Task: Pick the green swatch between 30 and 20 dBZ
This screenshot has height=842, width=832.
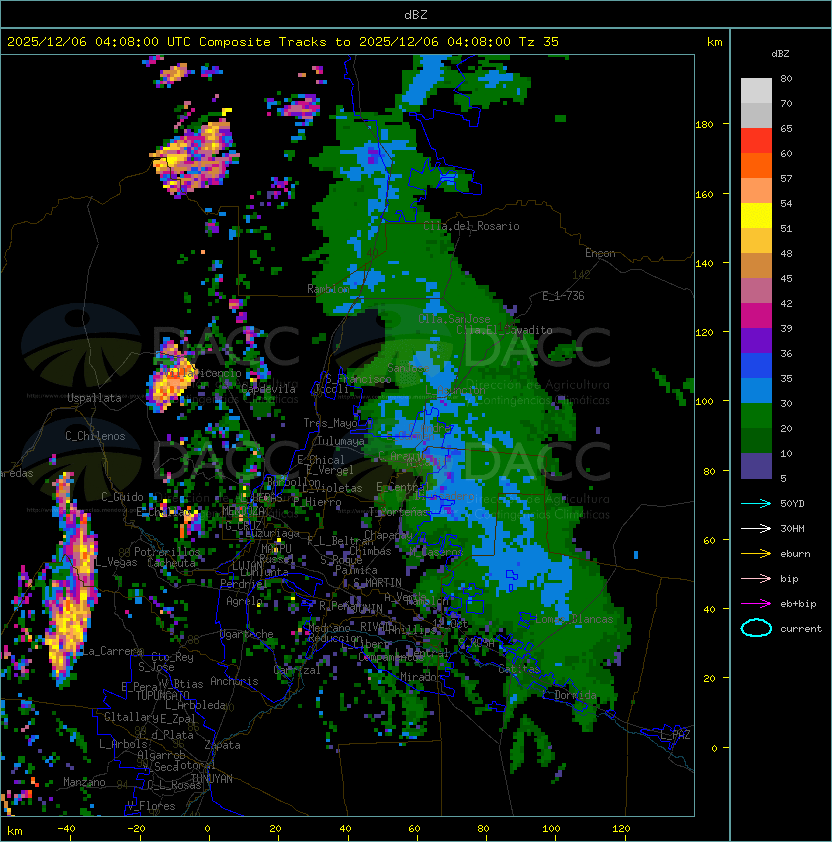Action: point(756,416)
